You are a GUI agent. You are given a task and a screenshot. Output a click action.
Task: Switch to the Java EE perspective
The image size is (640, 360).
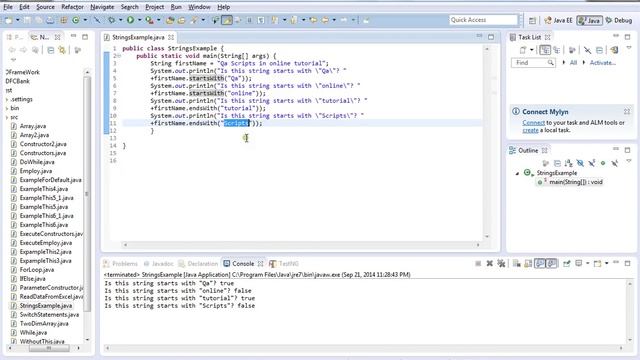tap(558, 20)
